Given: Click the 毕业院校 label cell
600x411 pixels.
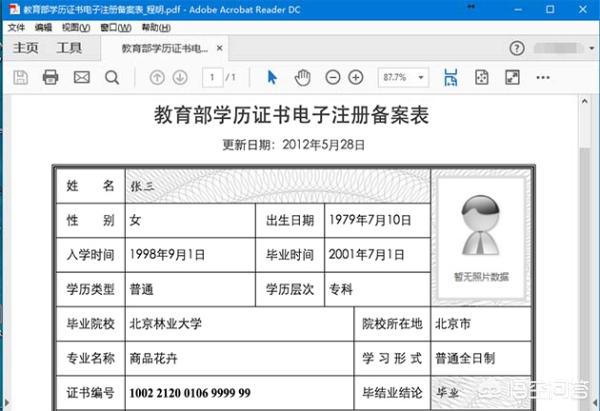Looking at the screenshot, I should click(91, 324).
